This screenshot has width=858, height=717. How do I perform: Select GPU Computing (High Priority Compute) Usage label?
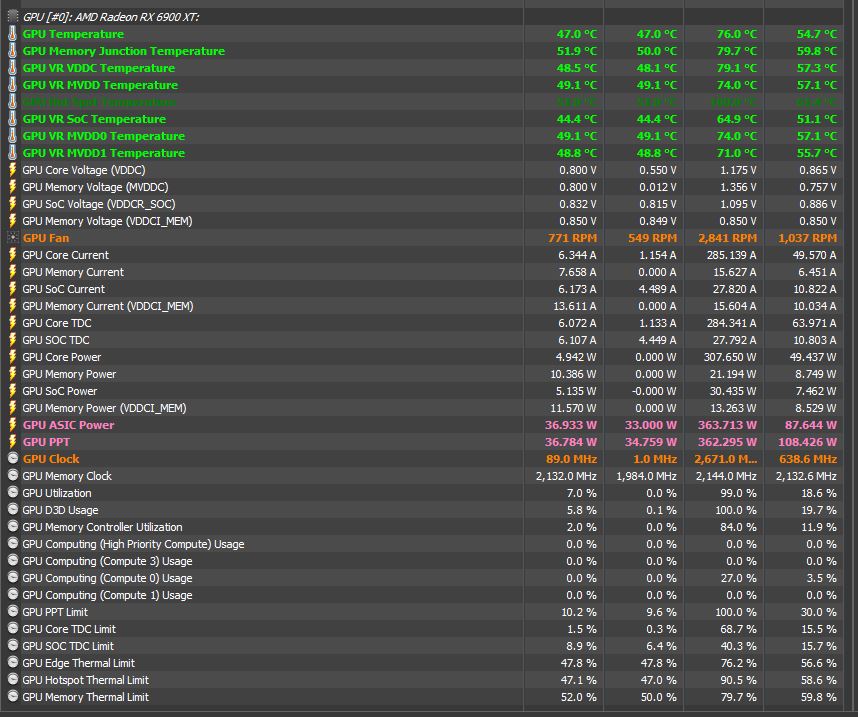click(x=134, y=544)
